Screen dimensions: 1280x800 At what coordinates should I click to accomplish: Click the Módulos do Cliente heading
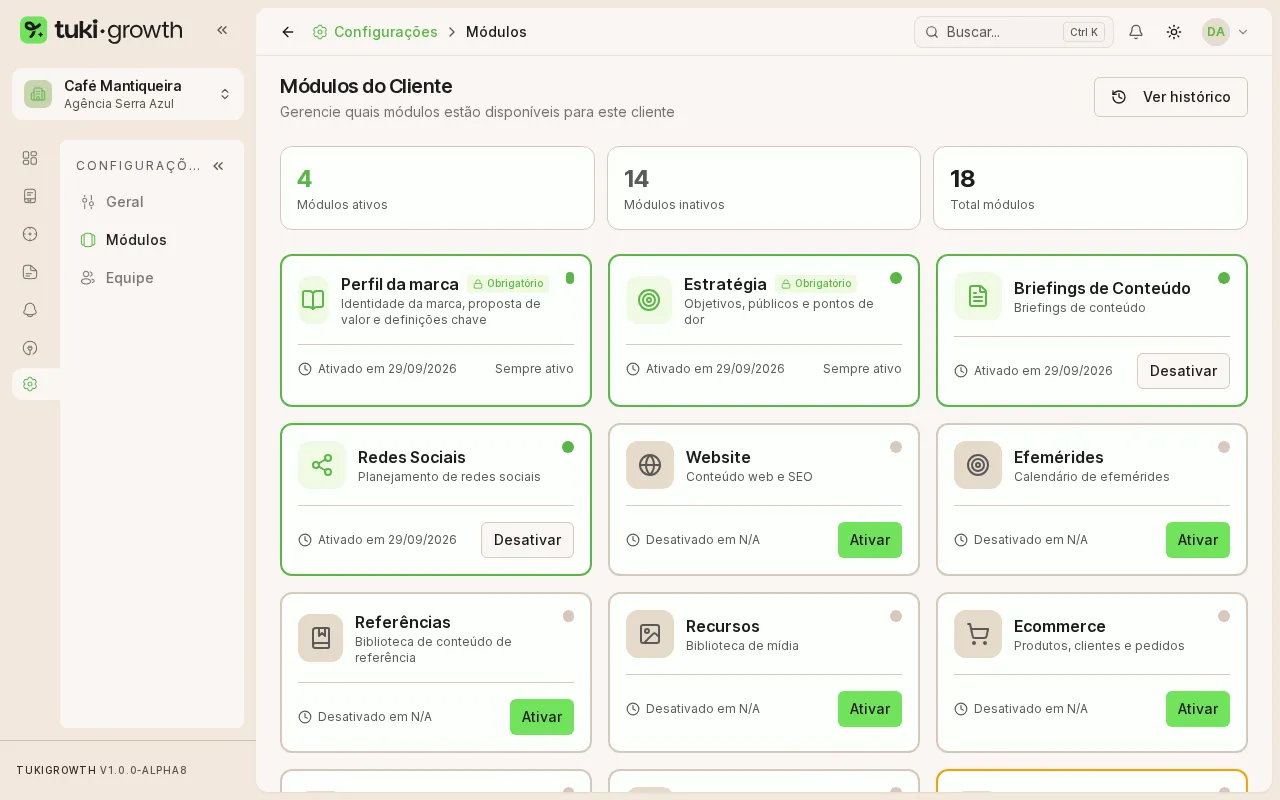click(x=366, y=86)
